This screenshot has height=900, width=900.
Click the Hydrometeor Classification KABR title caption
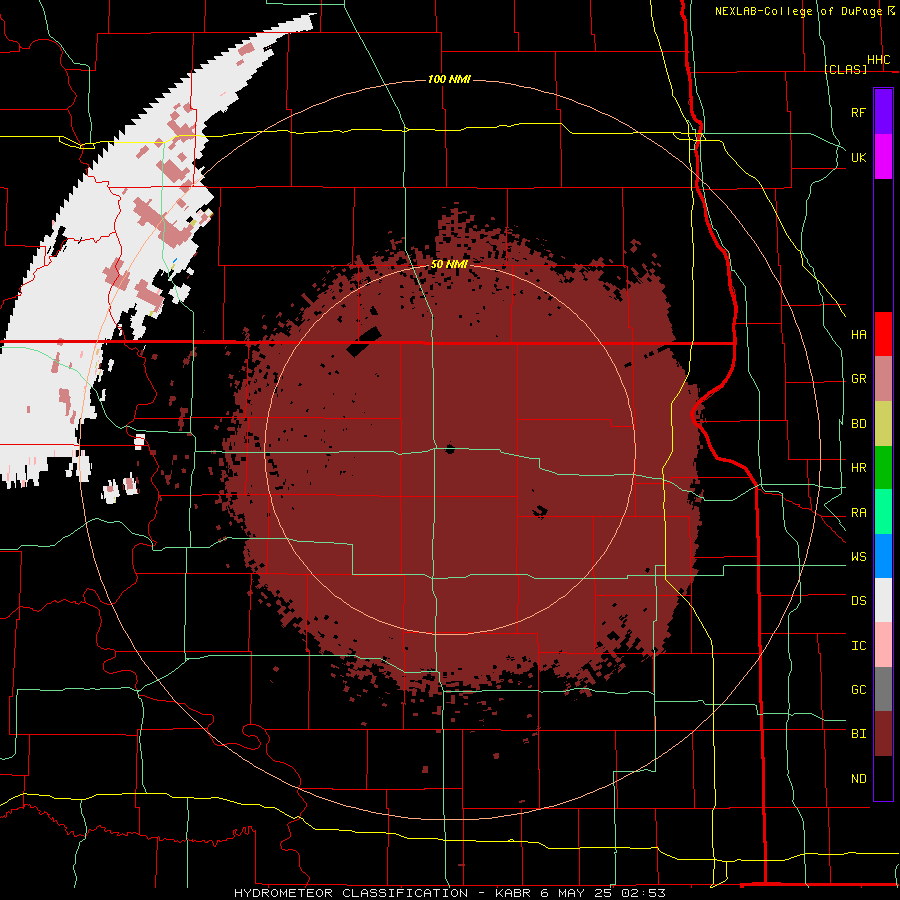(x=449, y=893)
